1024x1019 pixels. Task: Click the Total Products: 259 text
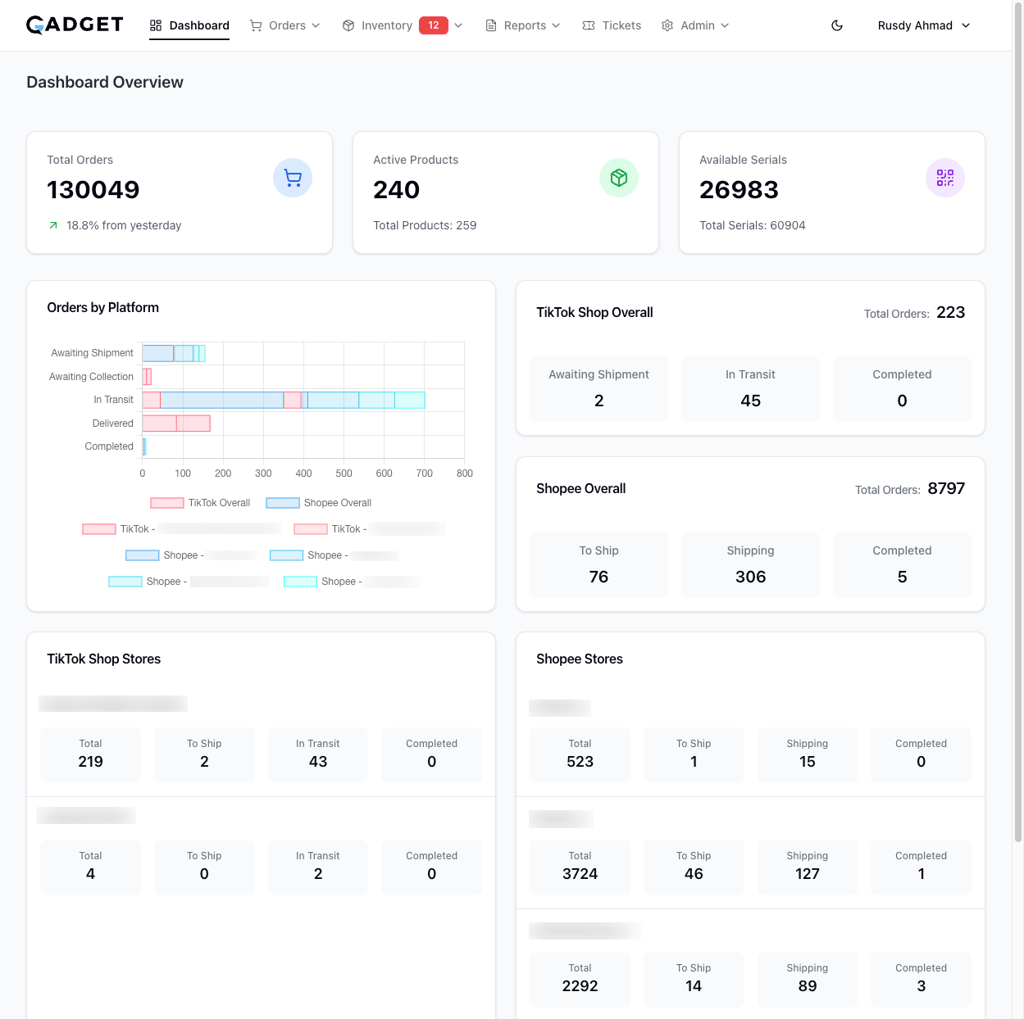[x=425, y=225]
